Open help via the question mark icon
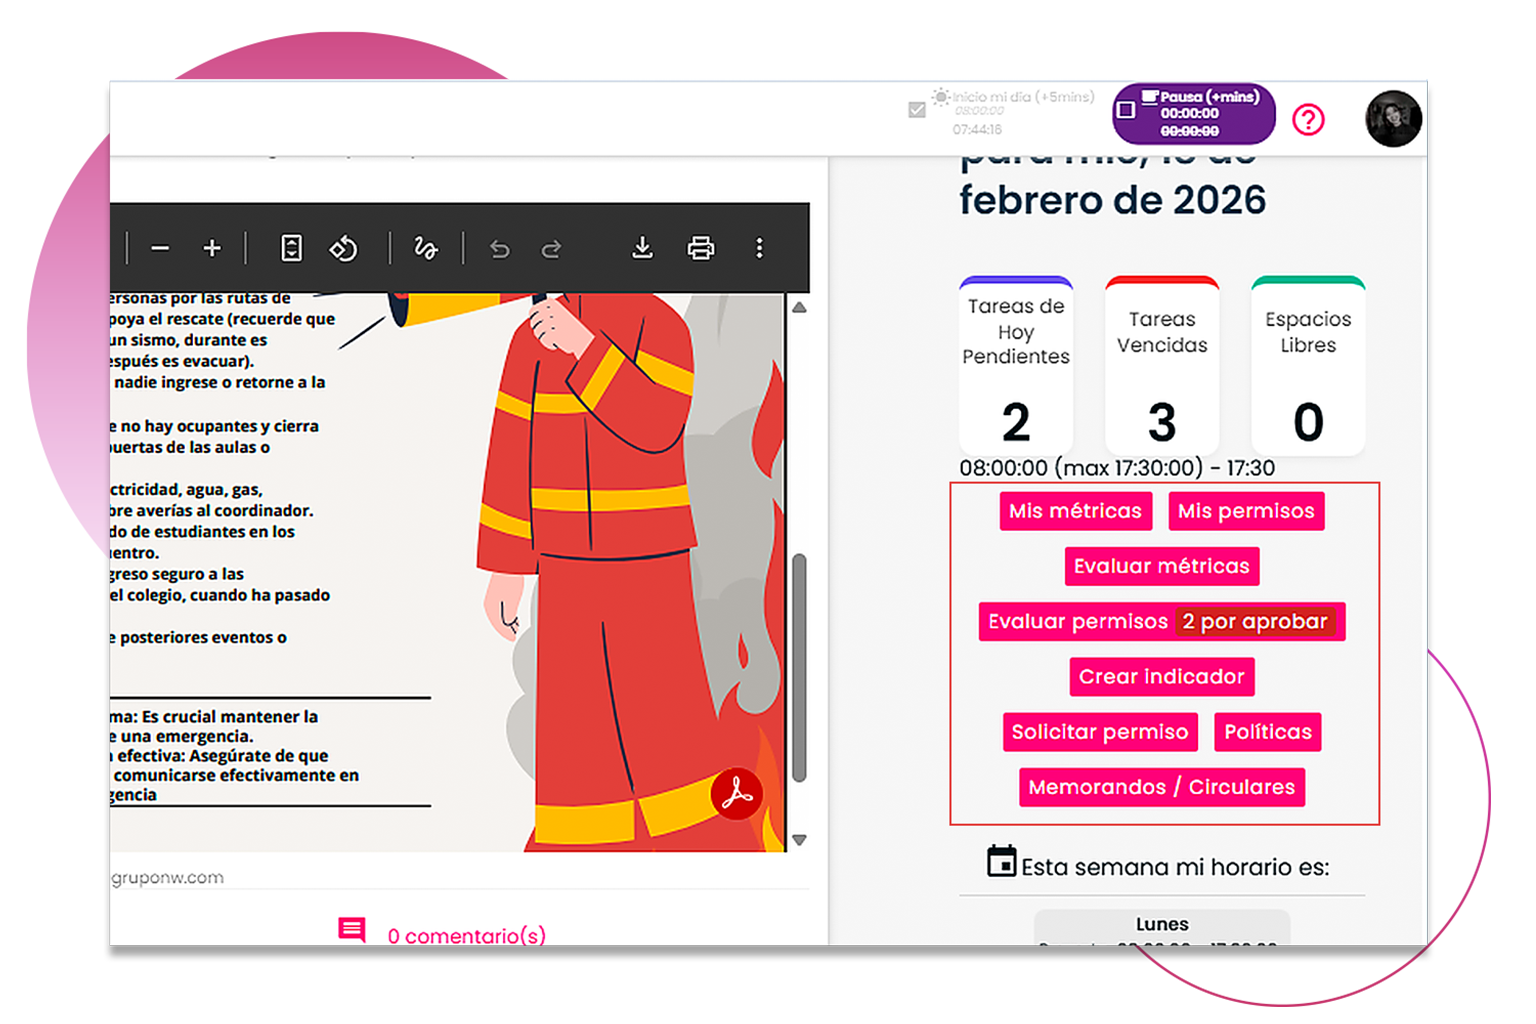 point(1309,119)
